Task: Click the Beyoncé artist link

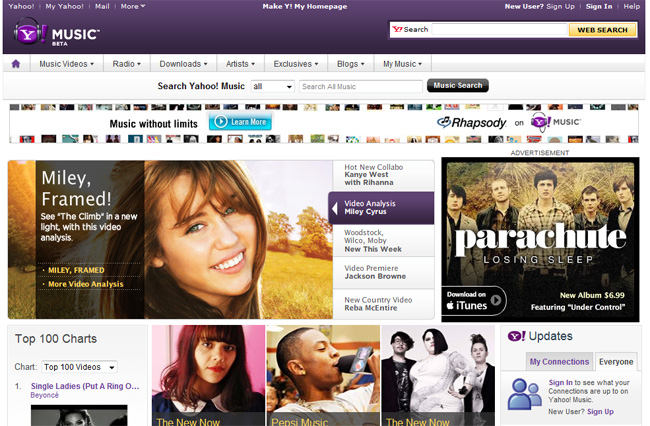Action: click(x=44, y=395)
